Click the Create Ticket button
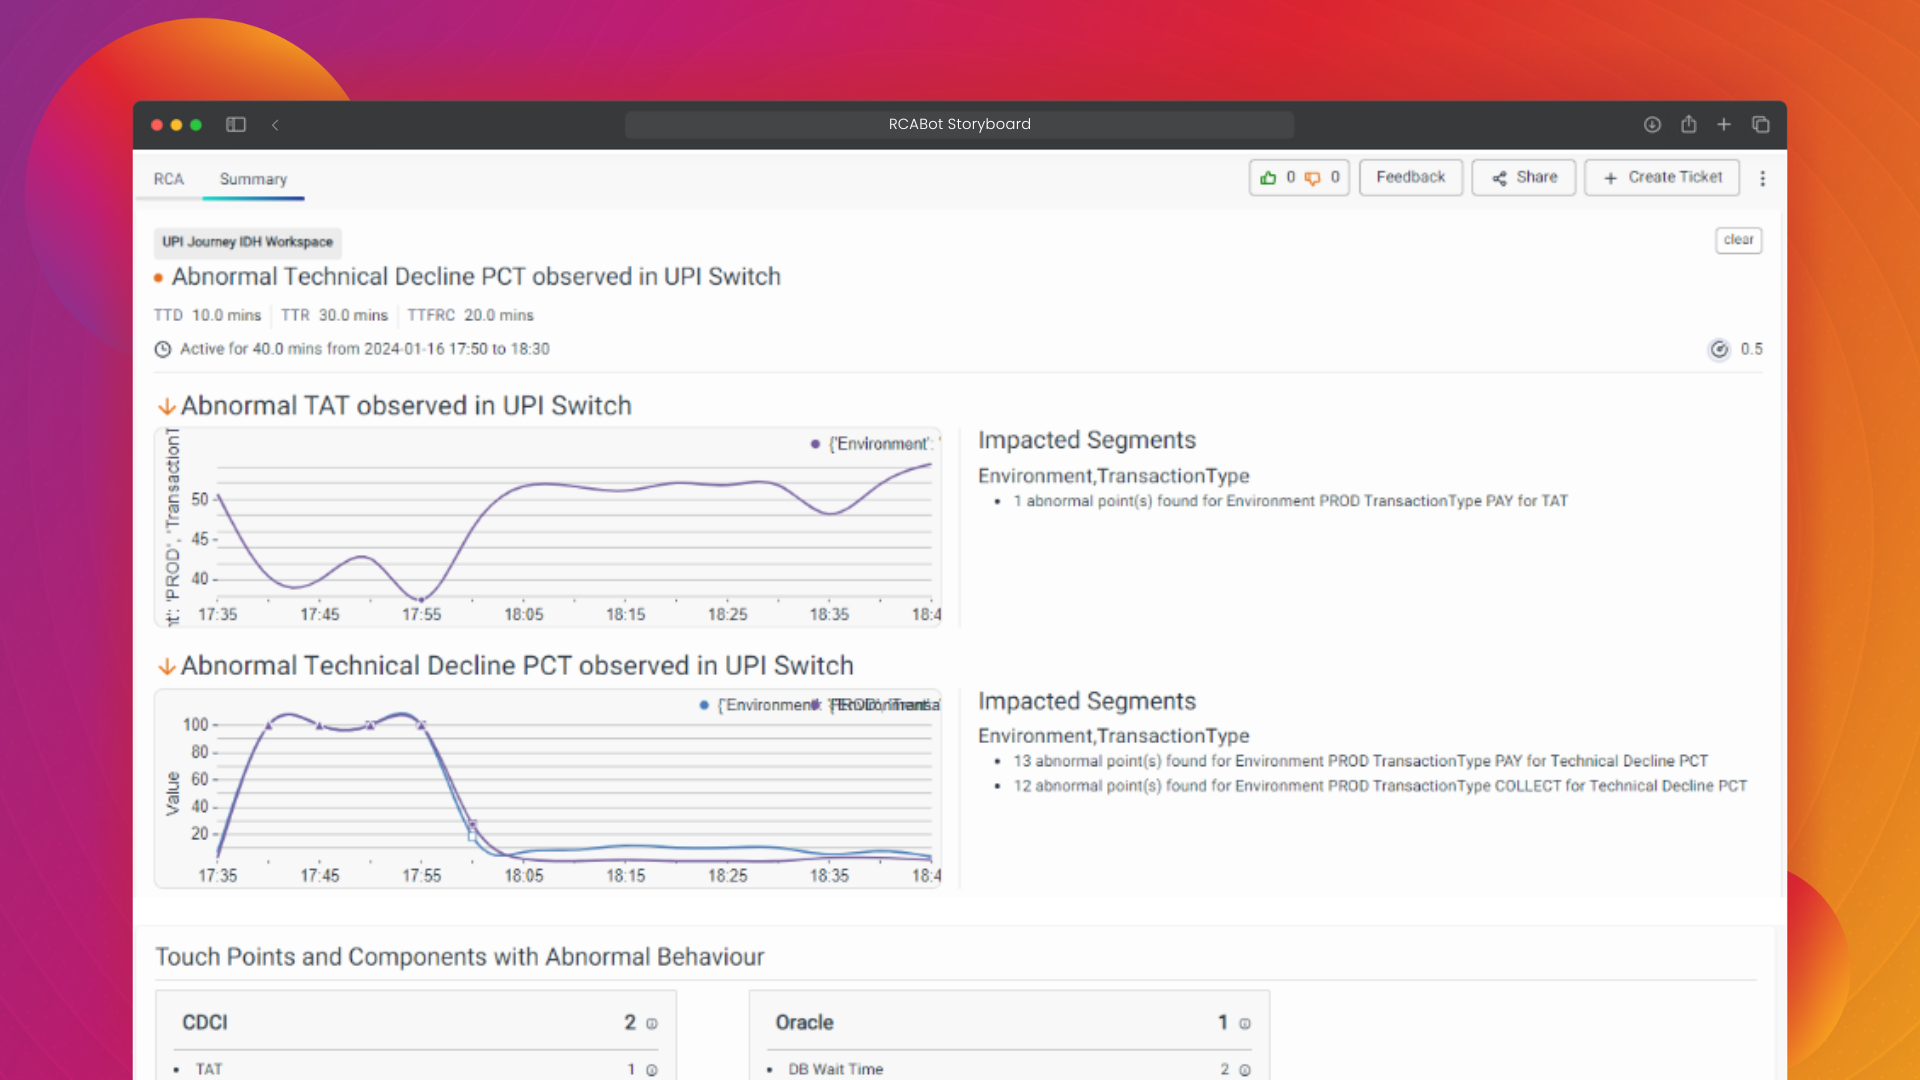The image size is (1920, 1080). (x=1661, y=177)
